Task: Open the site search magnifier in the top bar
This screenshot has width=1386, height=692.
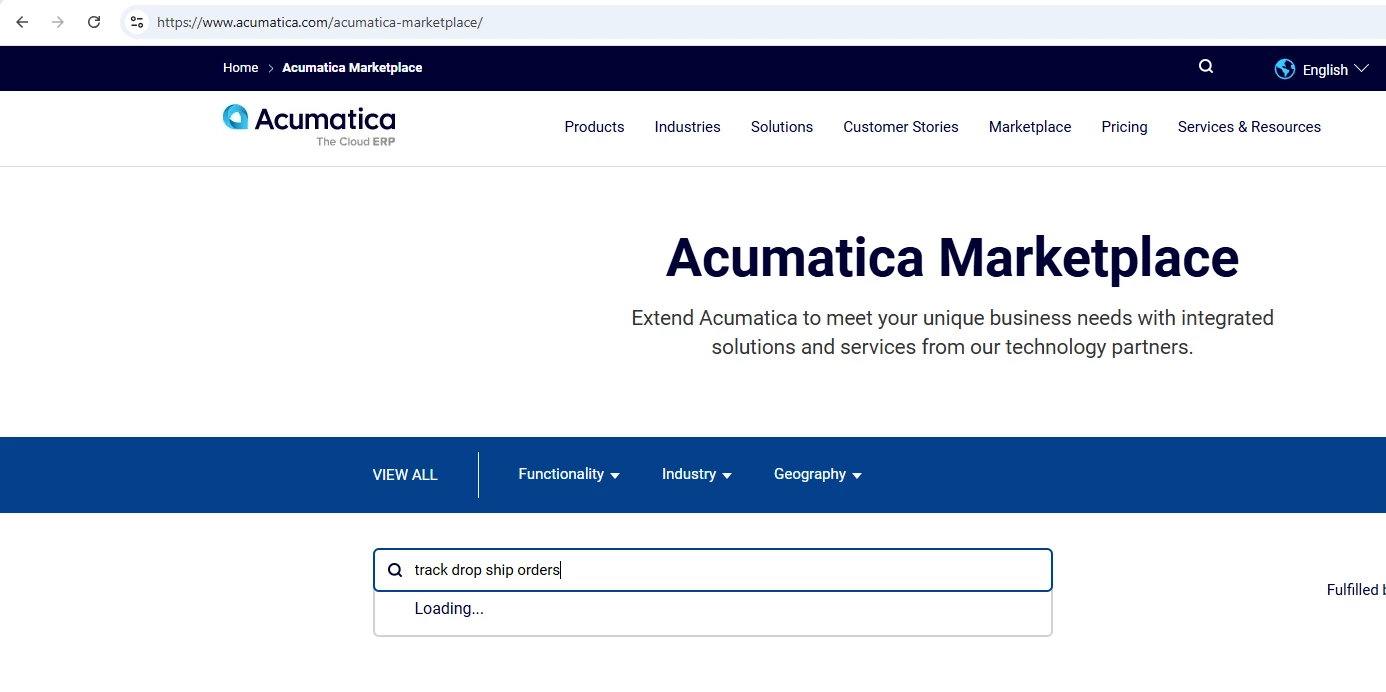Action: (x=1206, y=67)
